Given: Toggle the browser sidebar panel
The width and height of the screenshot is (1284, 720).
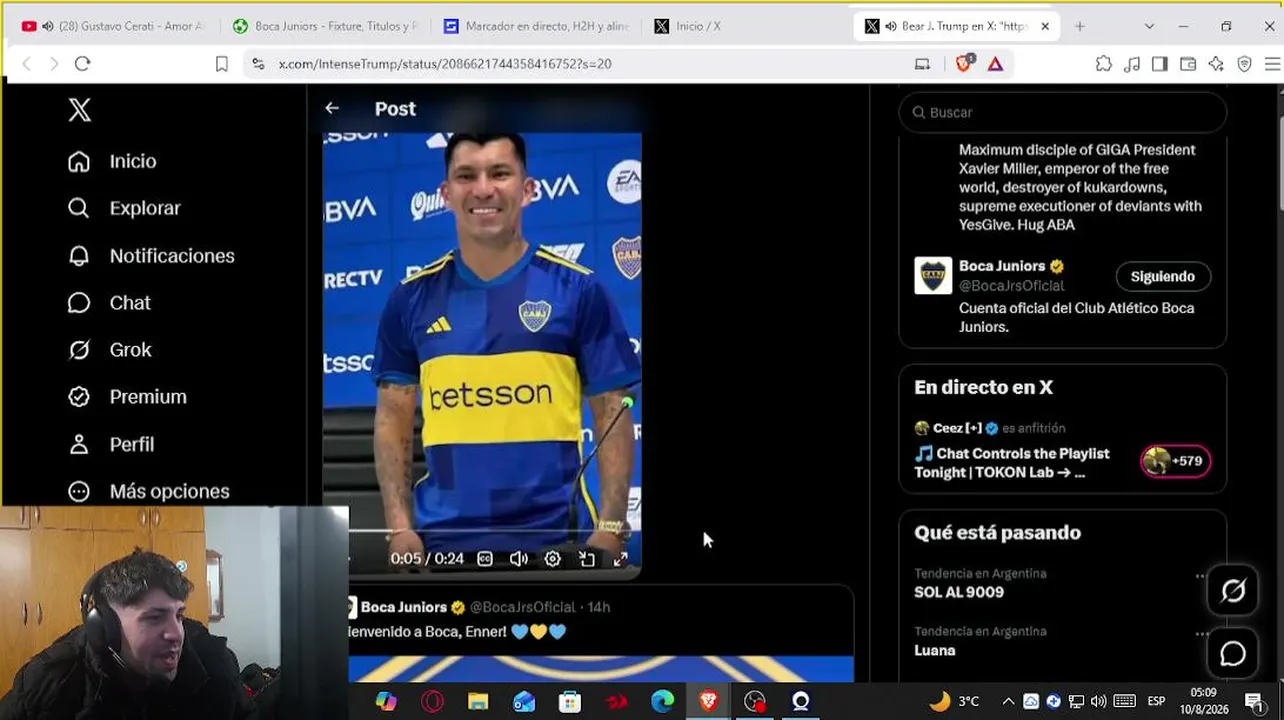Looking at the screenshot, I should tap(1160, 64).
